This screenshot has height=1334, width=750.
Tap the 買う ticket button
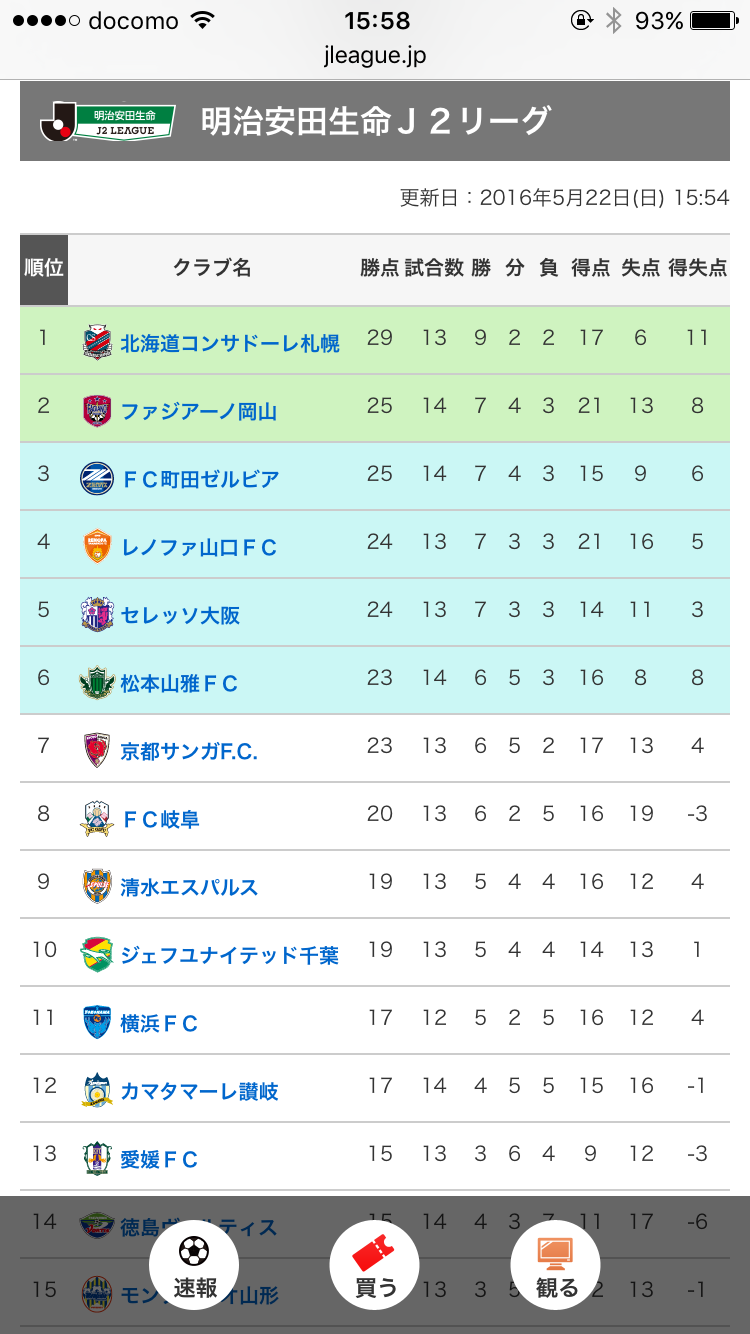point(375,1266)
